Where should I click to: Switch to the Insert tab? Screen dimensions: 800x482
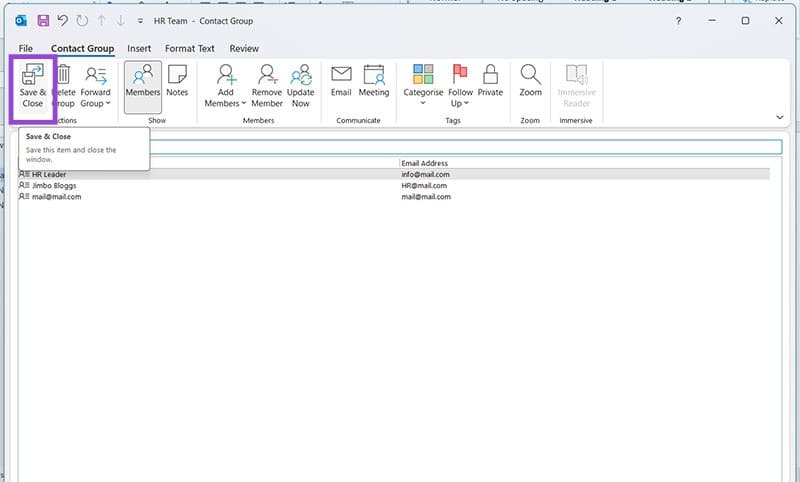click(139, 48)
